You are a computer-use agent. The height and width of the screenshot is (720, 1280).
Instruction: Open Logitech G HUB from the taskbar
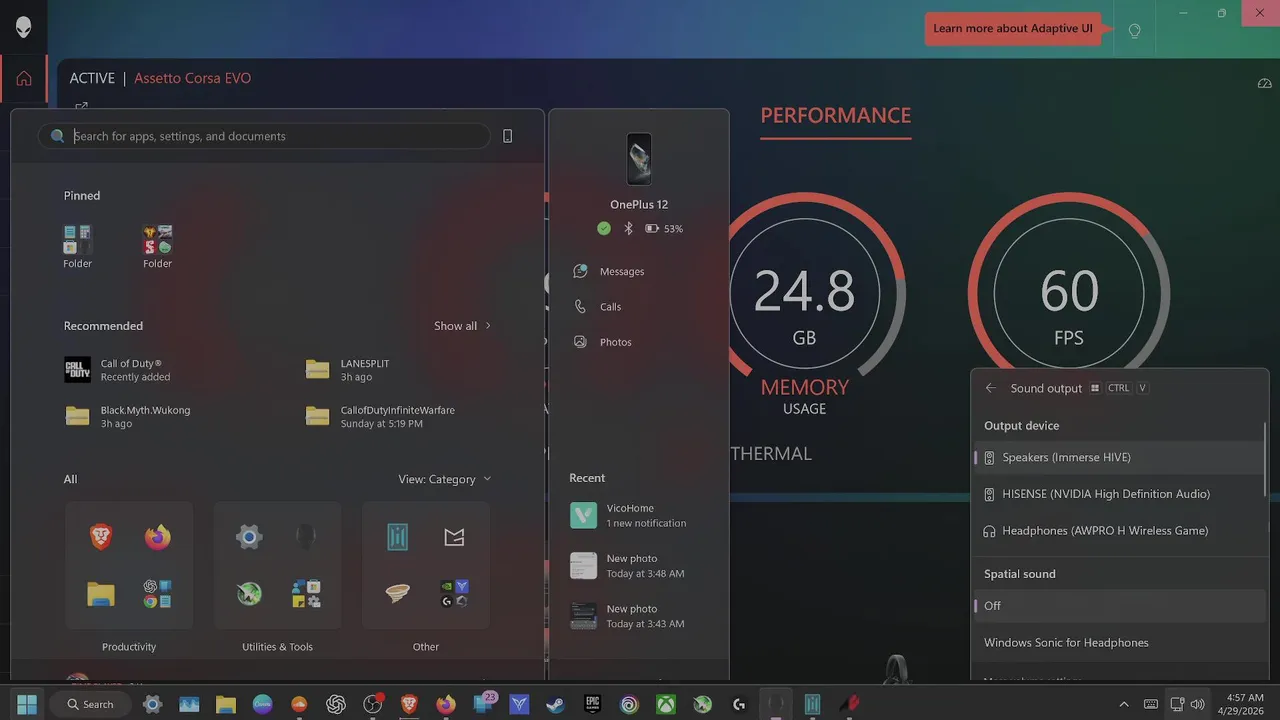(x=739, y=704)
